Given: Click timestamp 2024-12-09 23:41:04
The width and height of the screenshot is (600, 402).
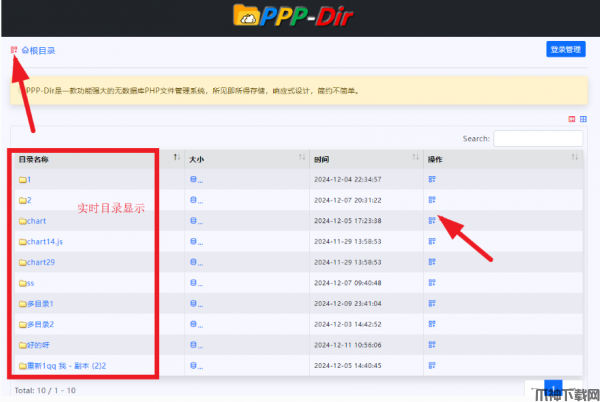Looking at the screenshot, I should [347, 304].
